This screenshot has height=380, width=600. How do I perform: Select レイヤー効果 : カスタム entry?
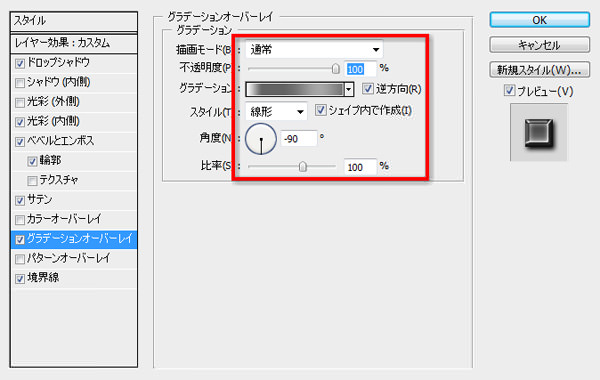pos(74,43)
